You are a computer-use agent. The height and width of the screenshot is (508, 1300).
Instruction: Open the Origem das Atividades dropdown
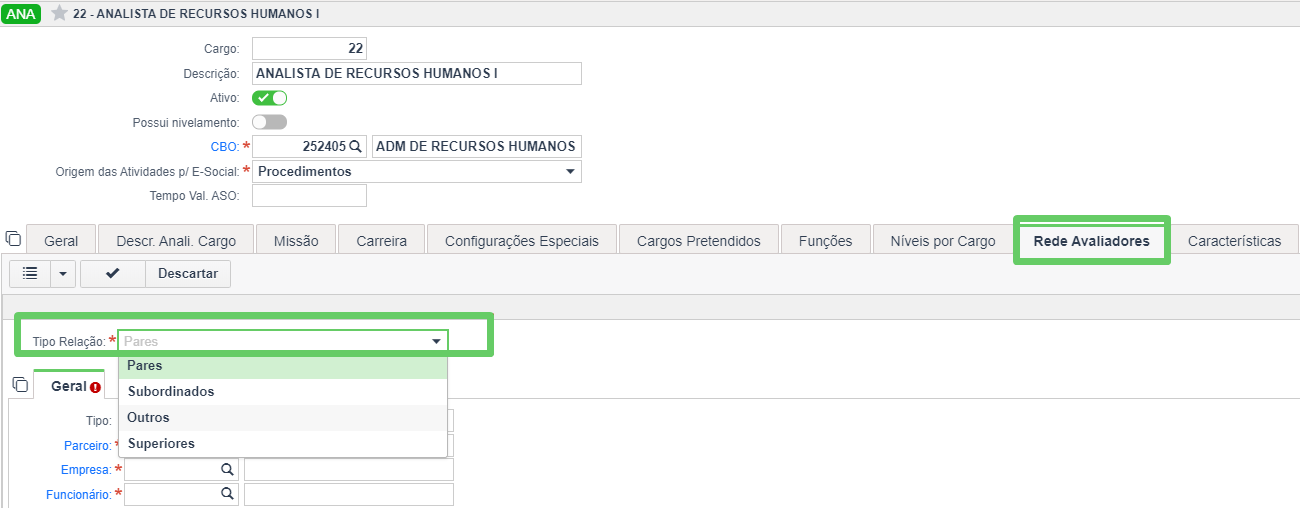tap(417, 171)
